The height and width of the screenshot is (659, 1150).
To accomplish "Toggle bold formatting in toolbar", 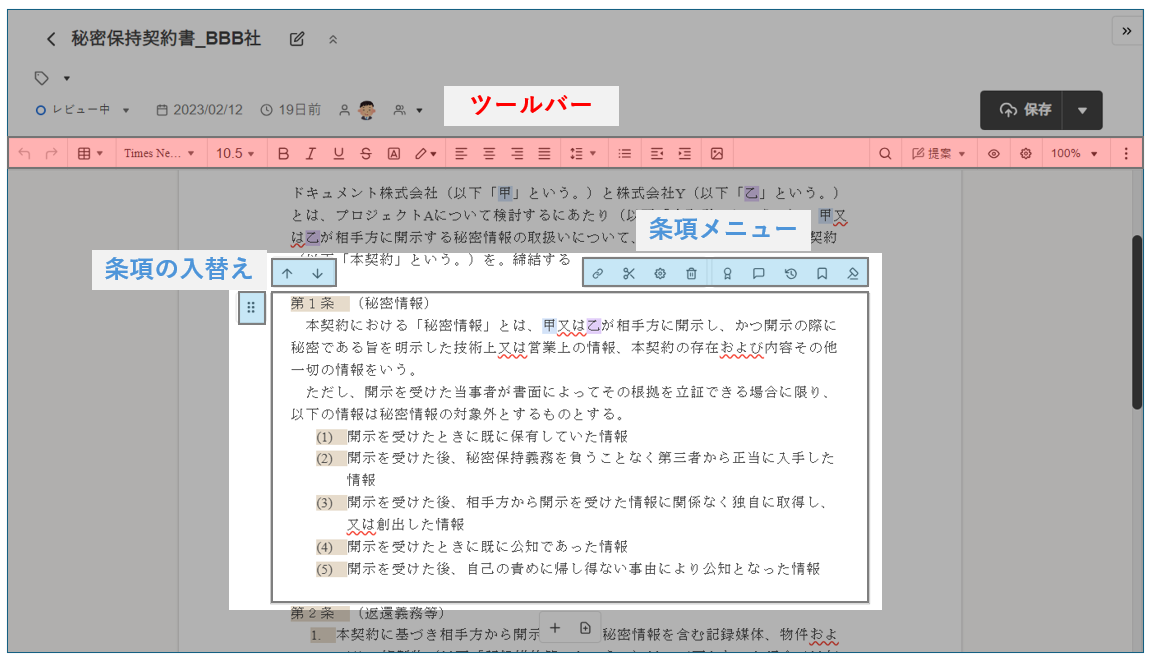I will click(283, 154).
